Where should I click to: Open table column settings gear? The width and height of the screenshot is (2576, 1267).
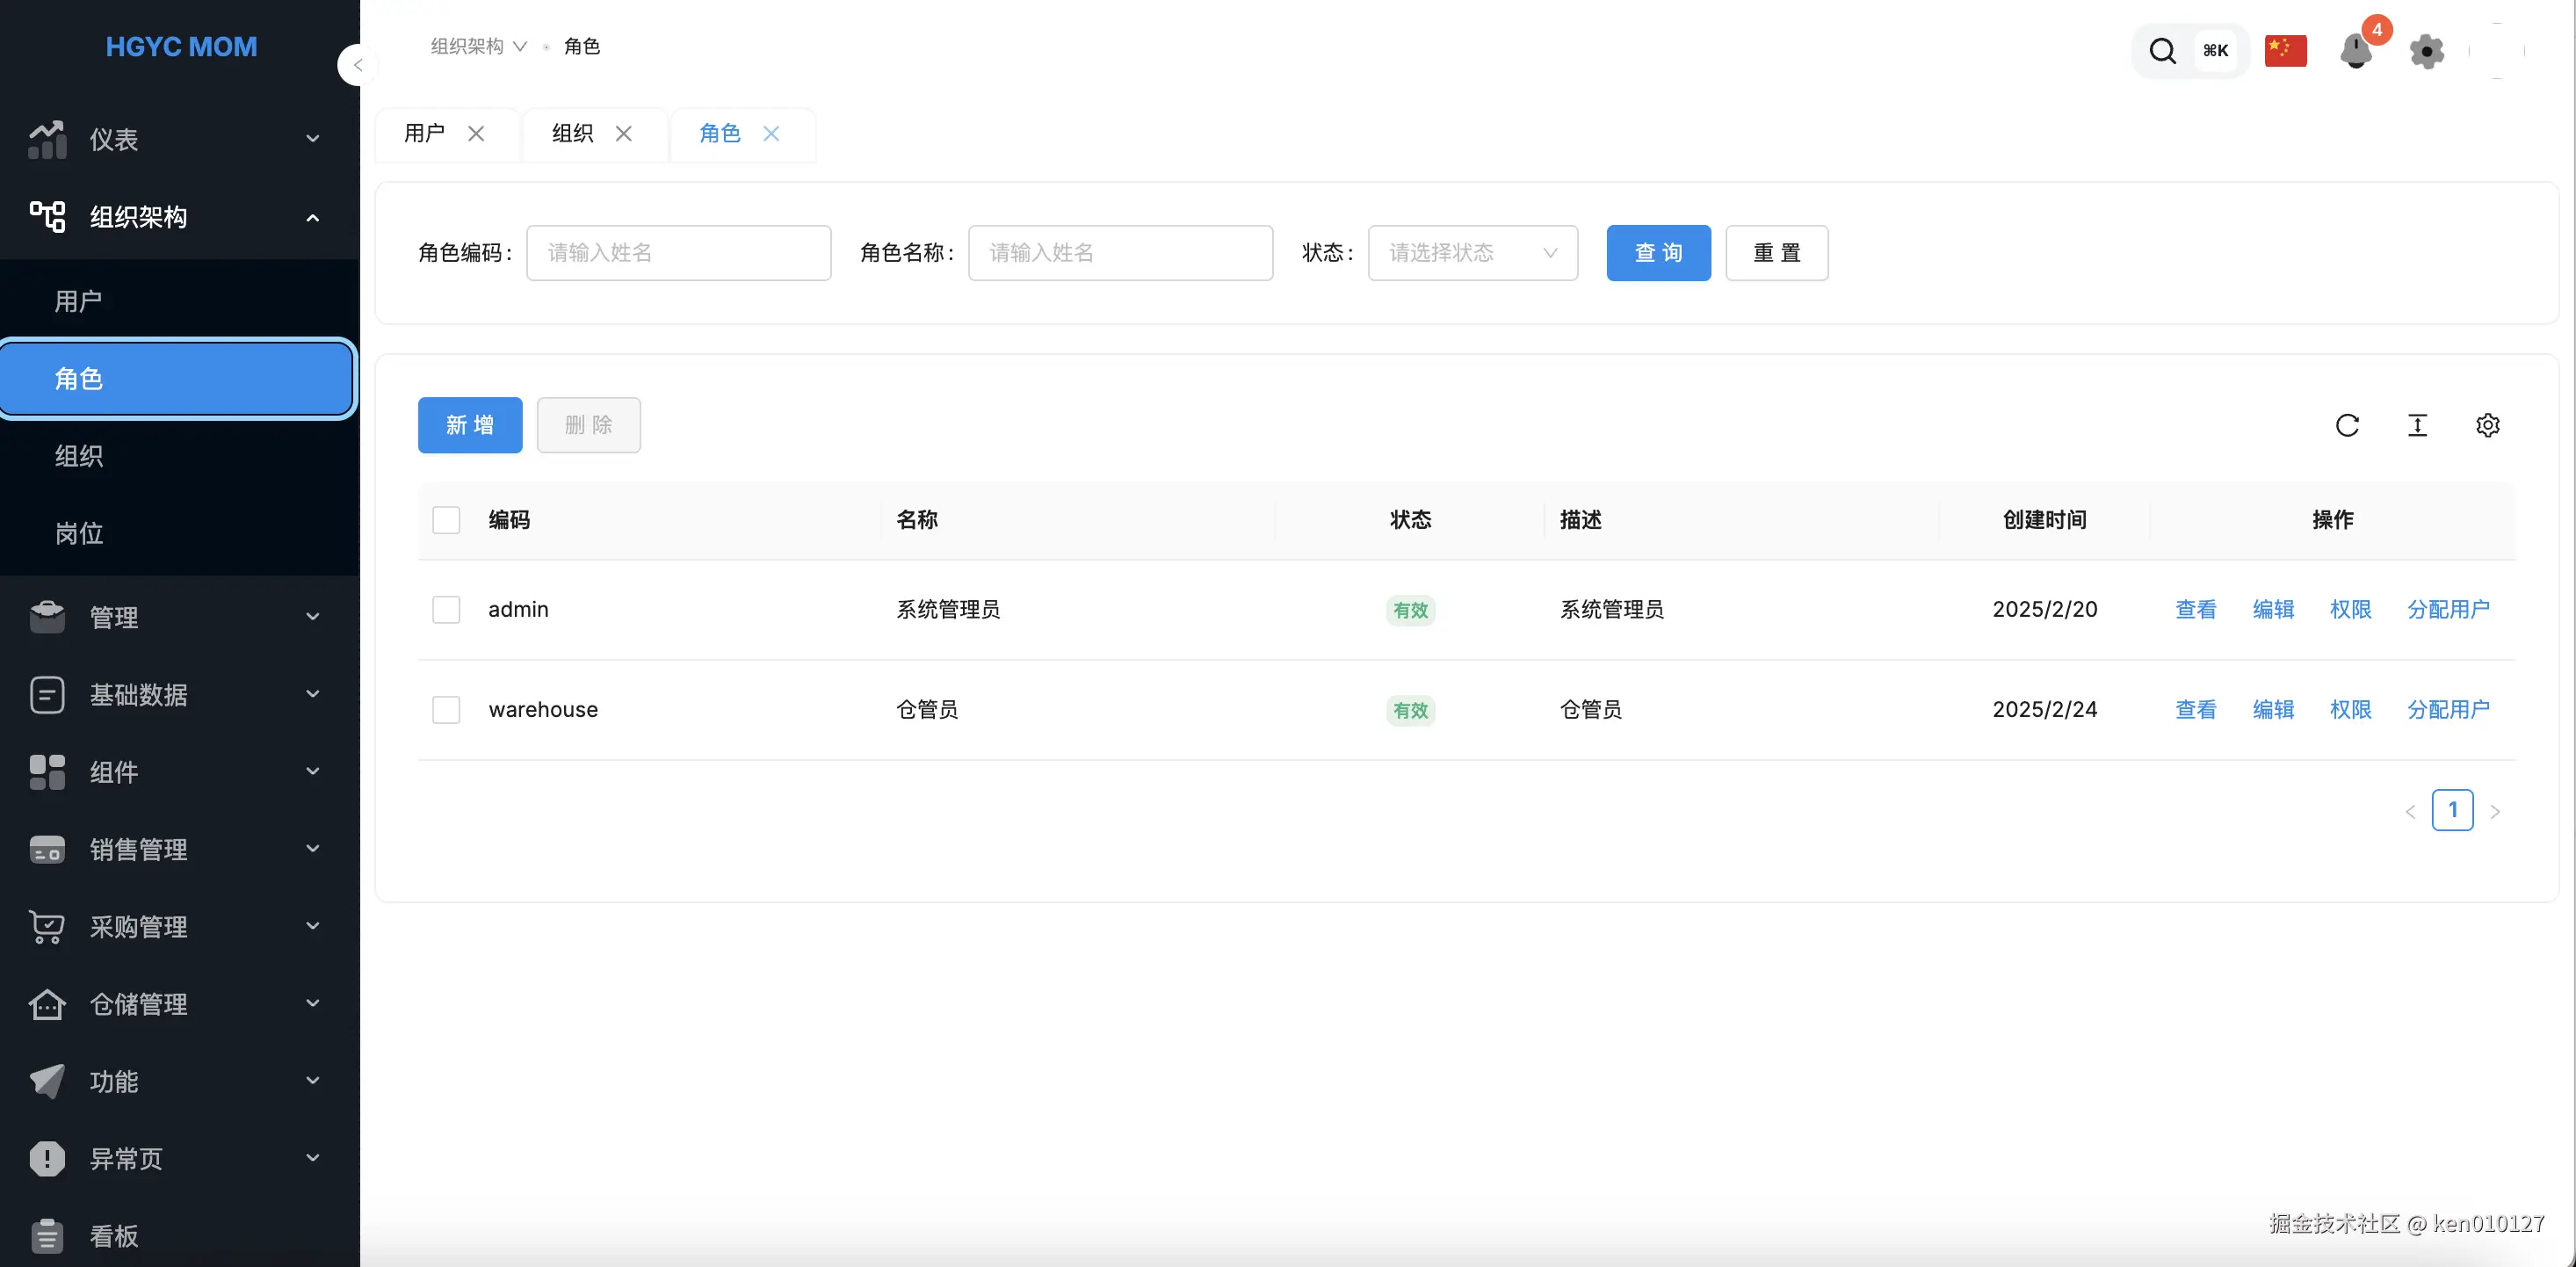pyautogui.click(x=2487, y=425)
